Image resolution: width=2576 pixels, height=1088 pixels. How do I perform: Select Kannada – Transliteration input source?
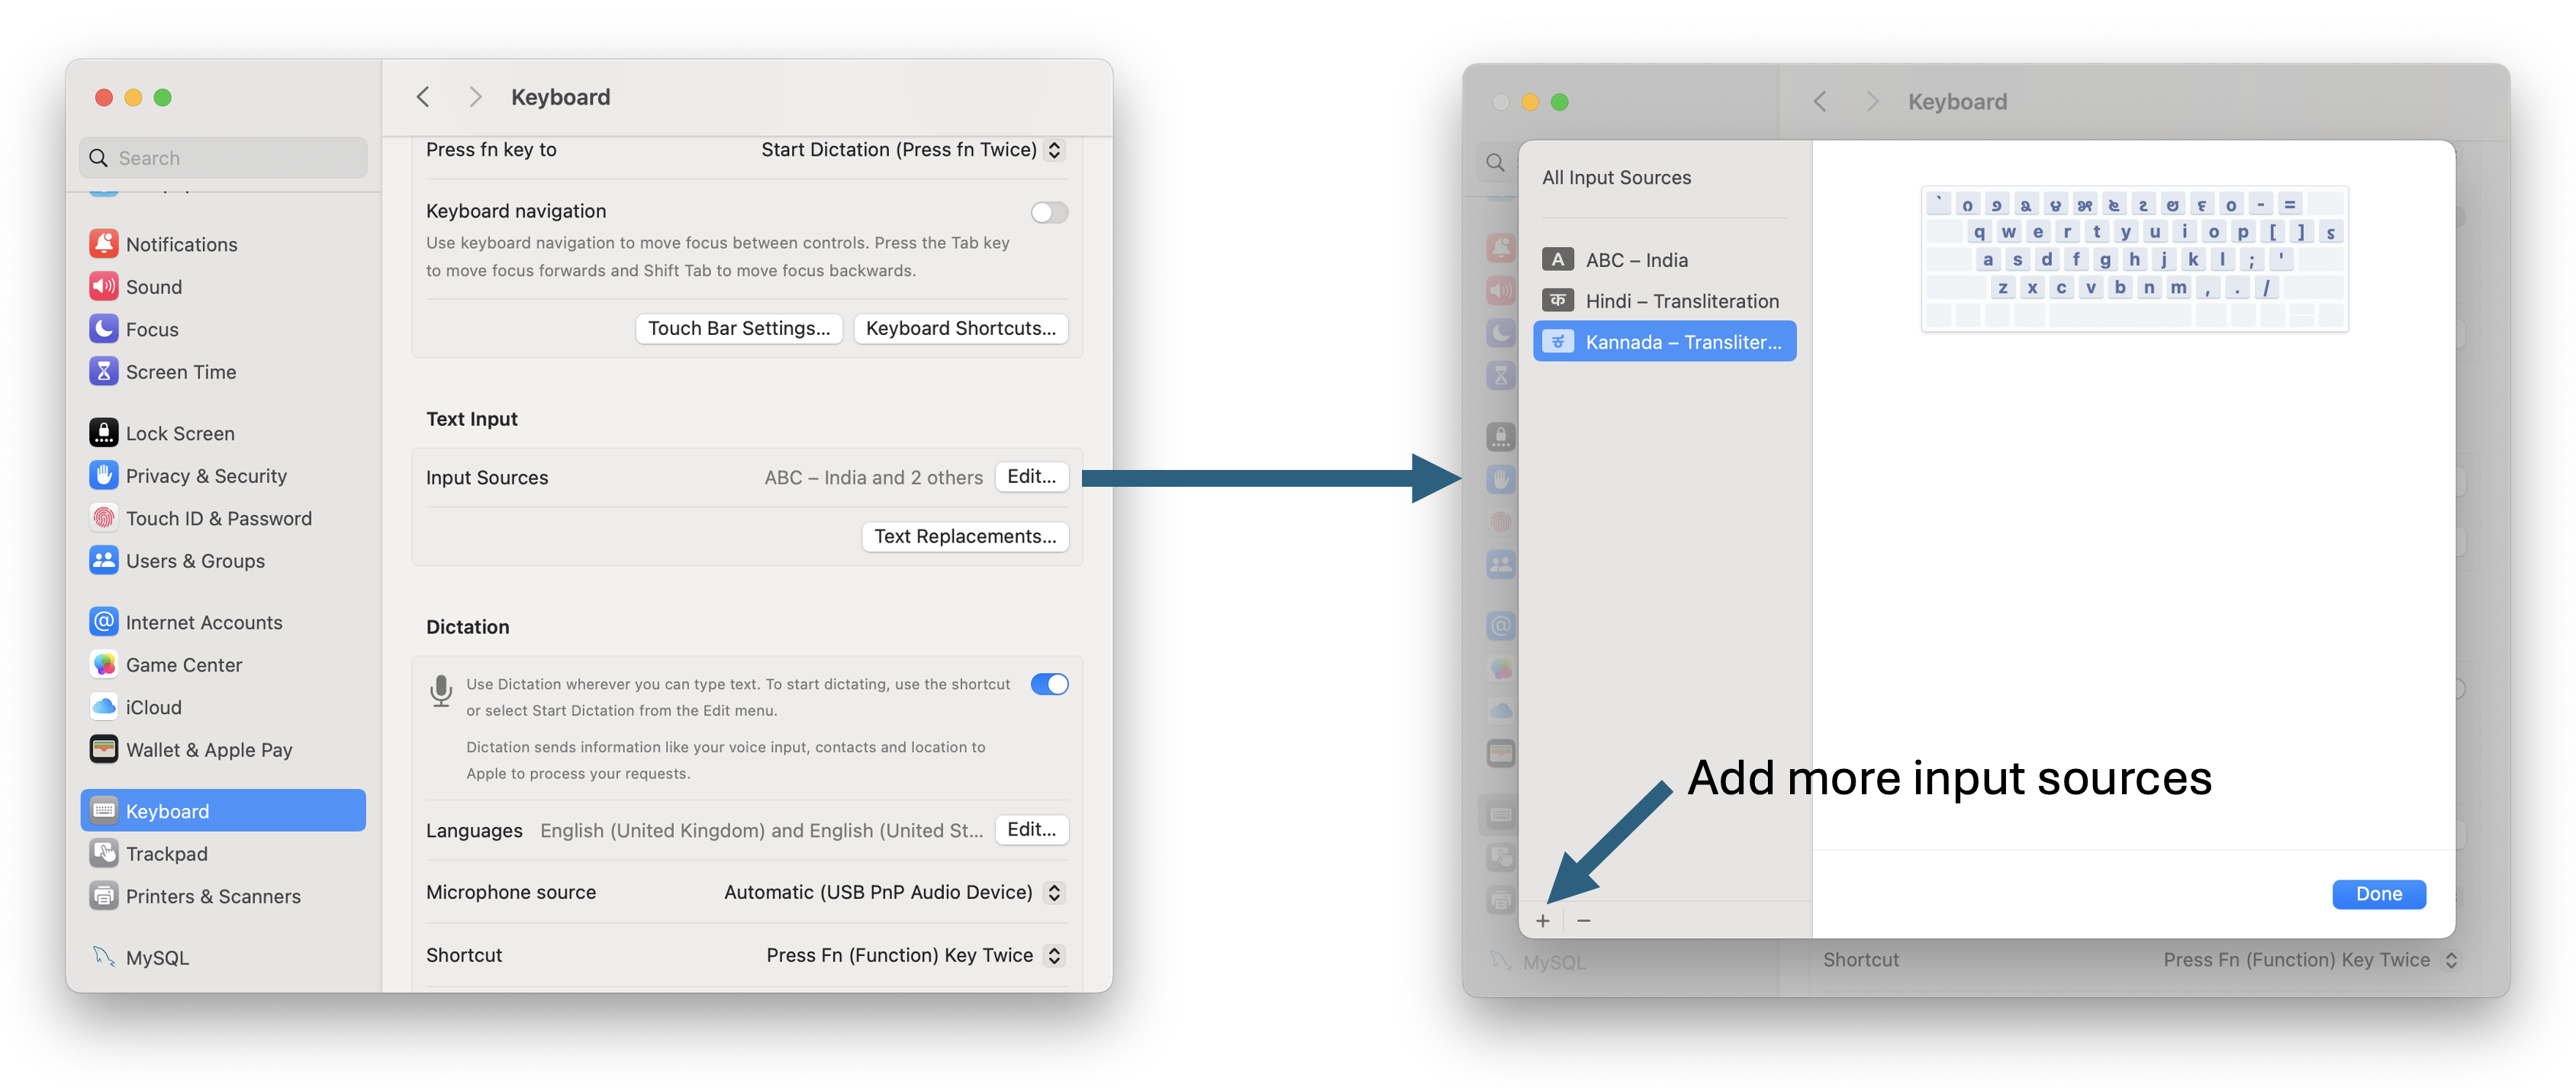(1665, 342)
